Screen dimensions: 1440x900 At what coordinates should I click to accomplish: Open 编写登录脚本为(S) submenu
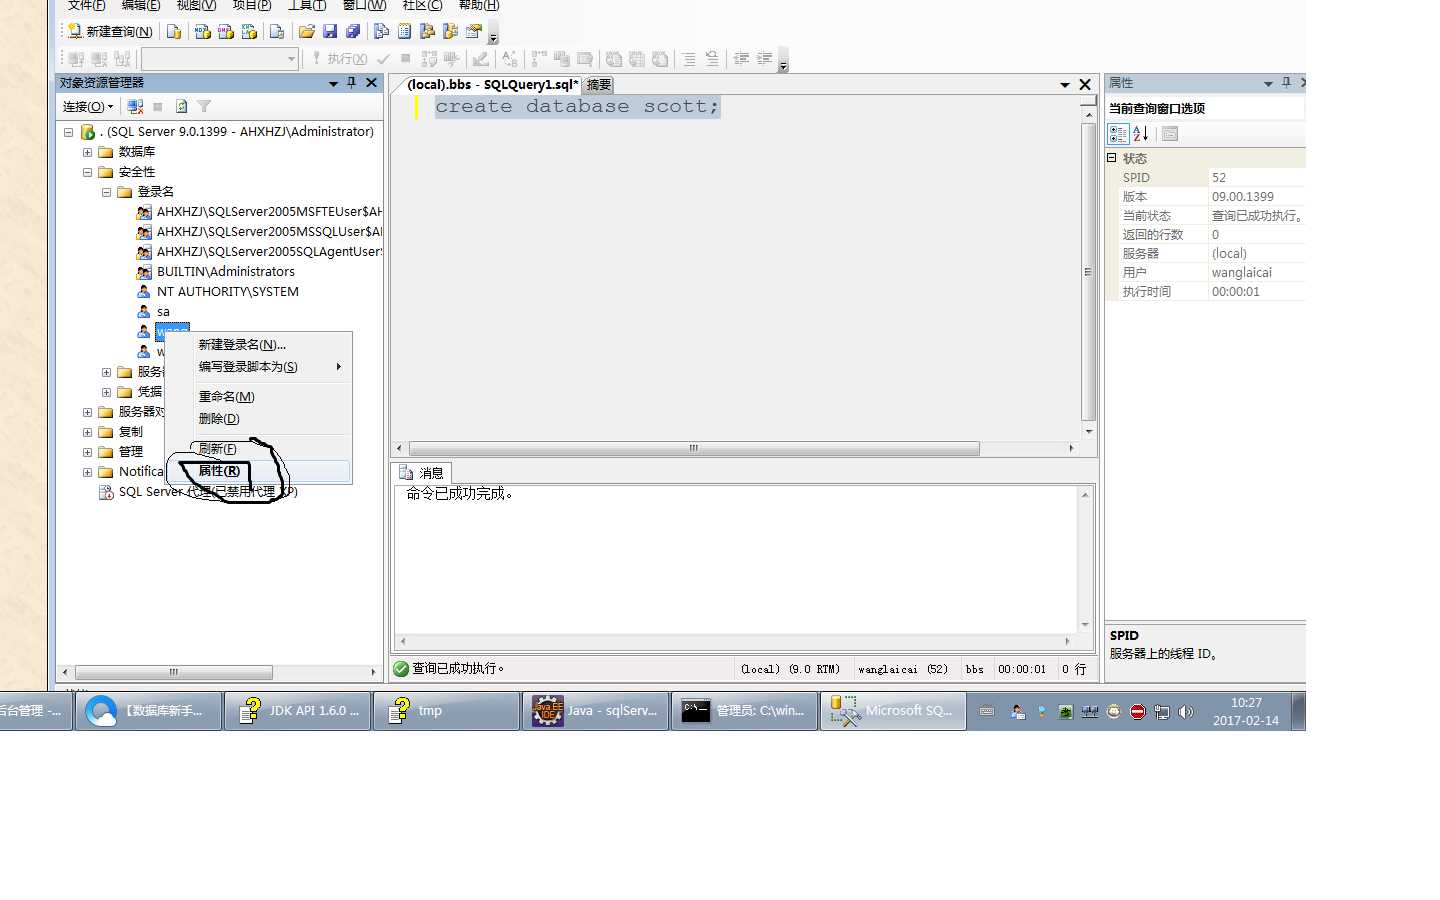pyautogui.click(x=258, y=367)
